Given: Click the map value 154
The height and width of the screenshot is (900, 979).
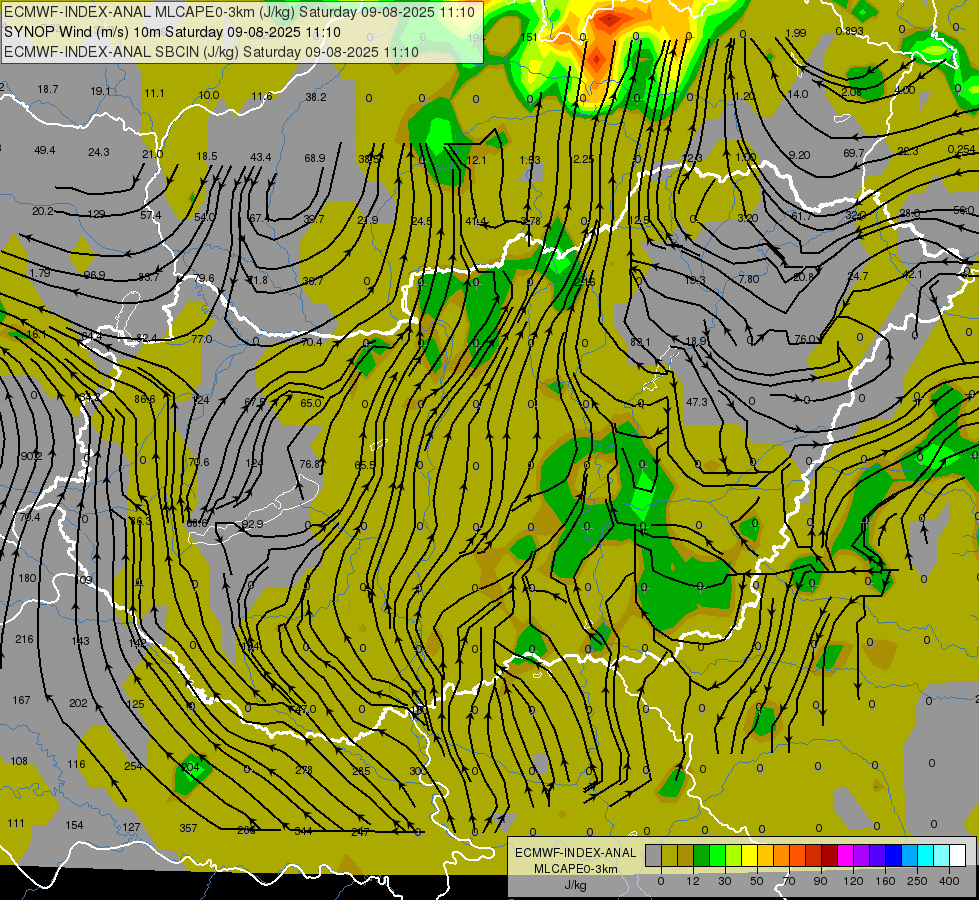Looking at the screenshot, I should (74, 825).
